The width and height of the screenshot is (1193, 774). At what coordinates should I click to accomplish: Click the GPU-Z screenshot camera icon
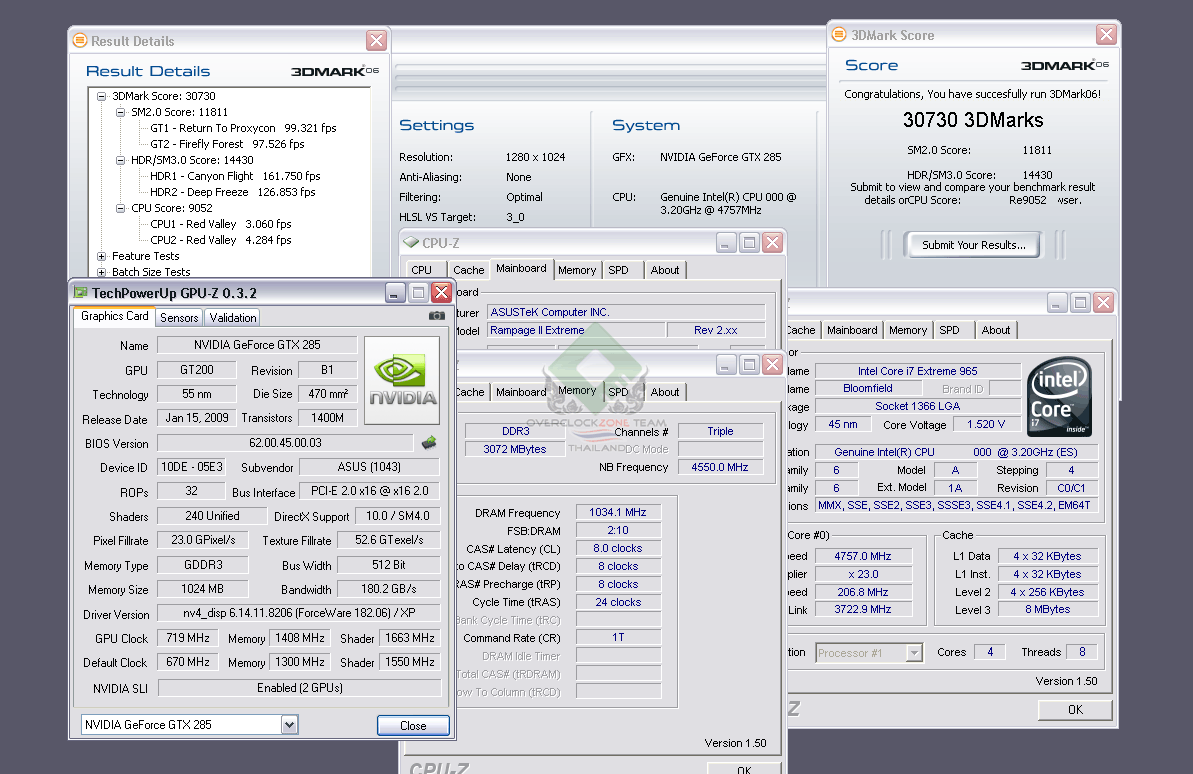[x=437, y=316]
